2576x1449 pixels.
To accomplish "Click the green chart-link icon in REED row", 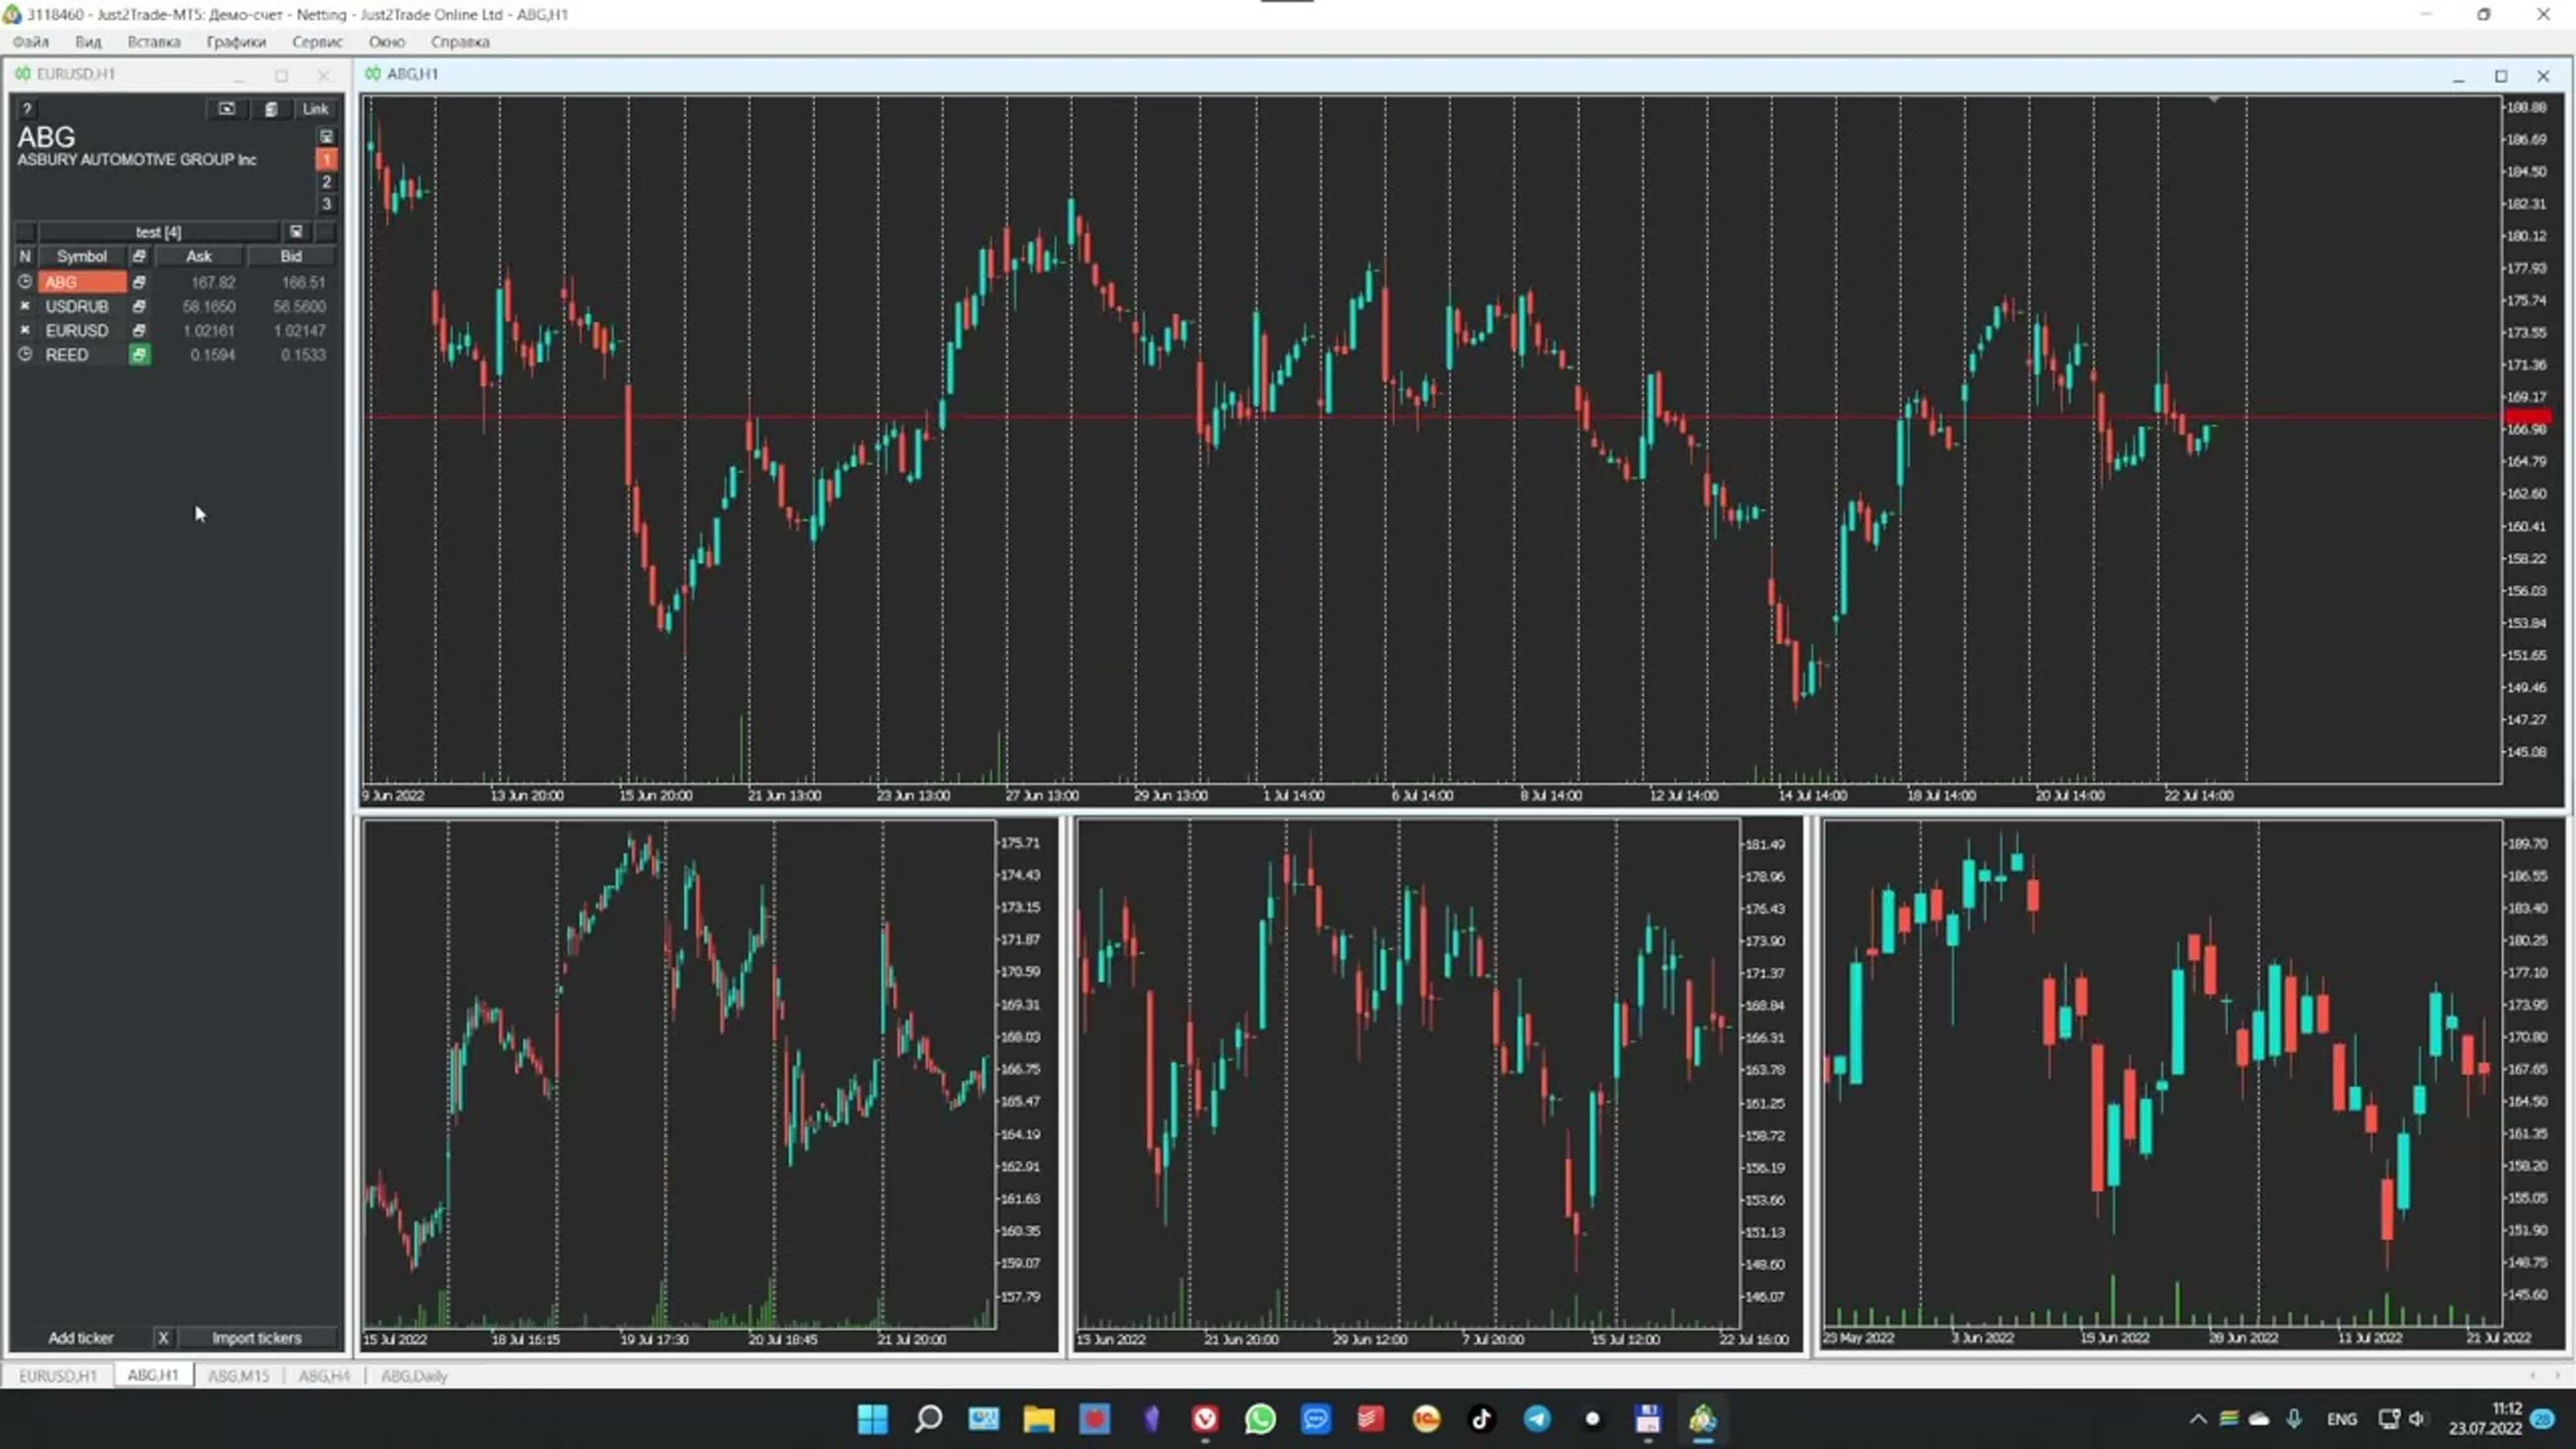I will [139, 355].
